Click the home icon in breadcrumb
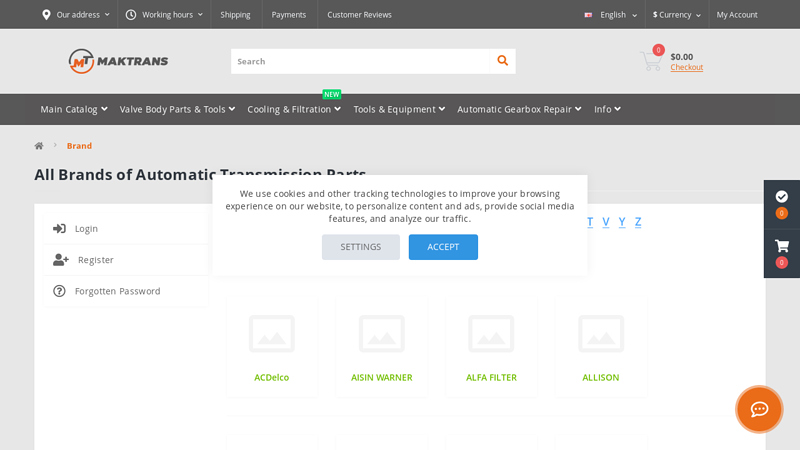The height and width of the screenshot is (450, 800). click(x=39, y=146)
